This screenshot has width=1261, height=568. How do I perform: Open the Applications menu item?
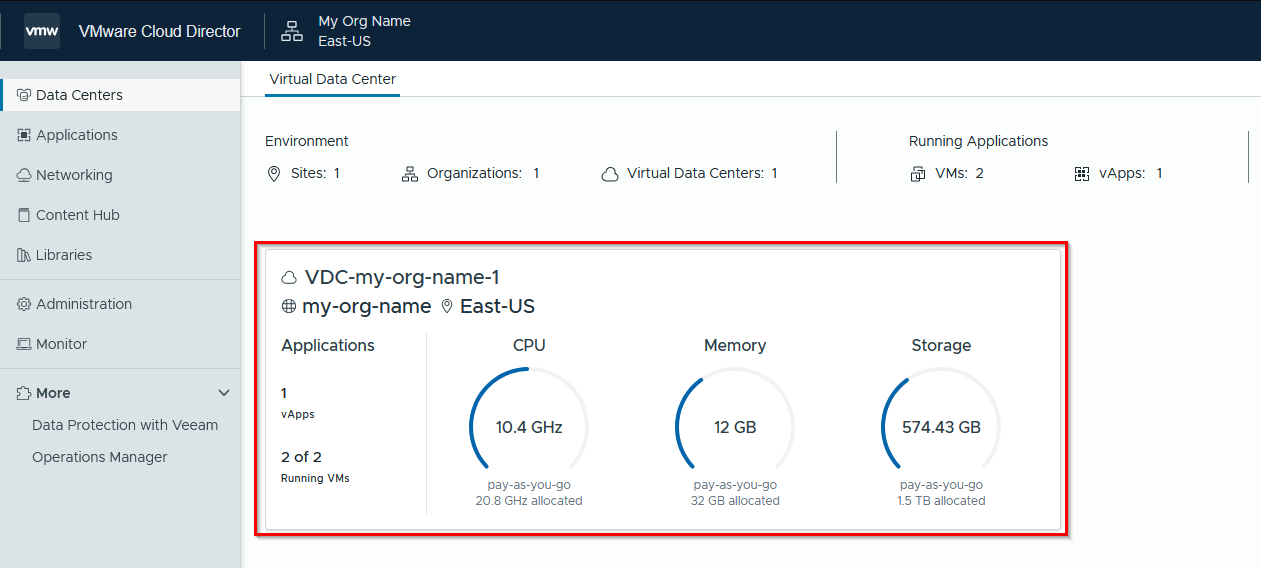121,135
